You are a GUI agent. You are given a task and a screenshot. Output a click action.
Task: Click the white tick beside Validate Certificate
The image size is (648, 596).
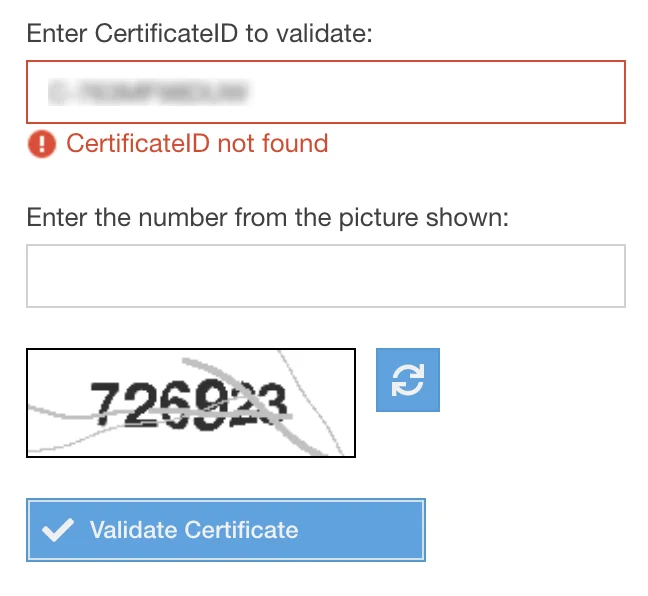click(60, 530)
